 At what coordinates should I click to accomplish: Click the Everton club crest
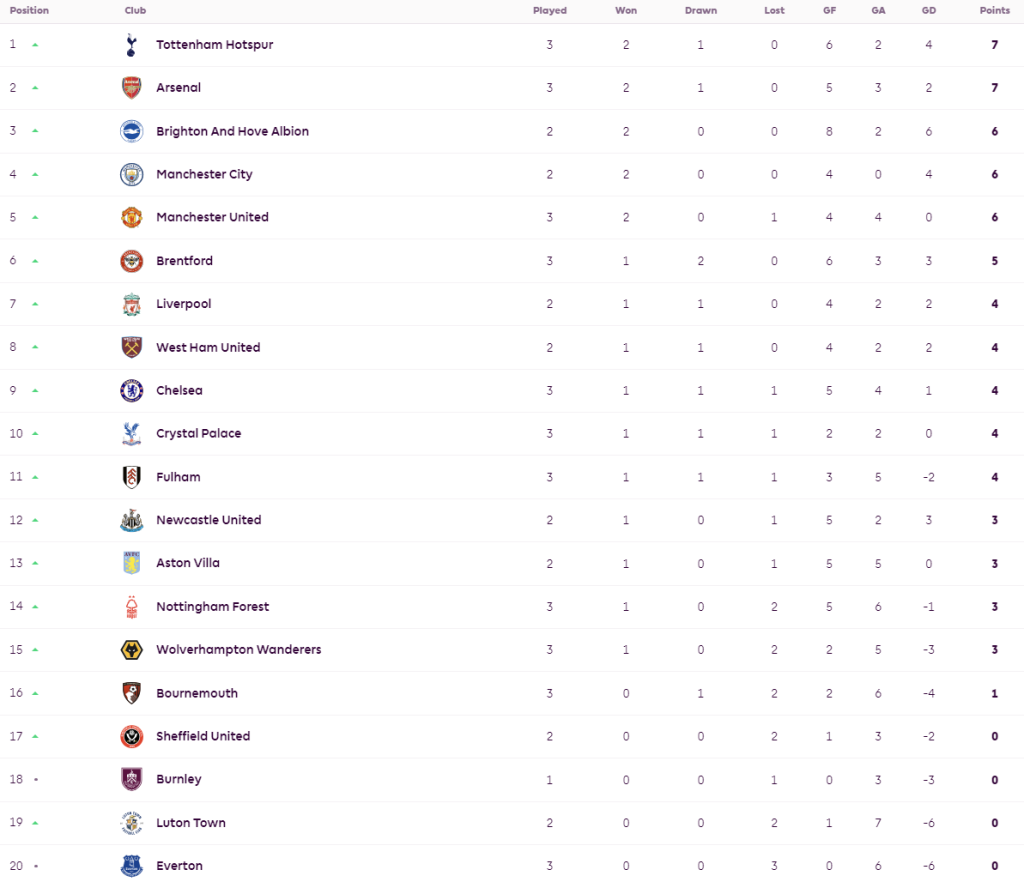[x=131, y=866]
